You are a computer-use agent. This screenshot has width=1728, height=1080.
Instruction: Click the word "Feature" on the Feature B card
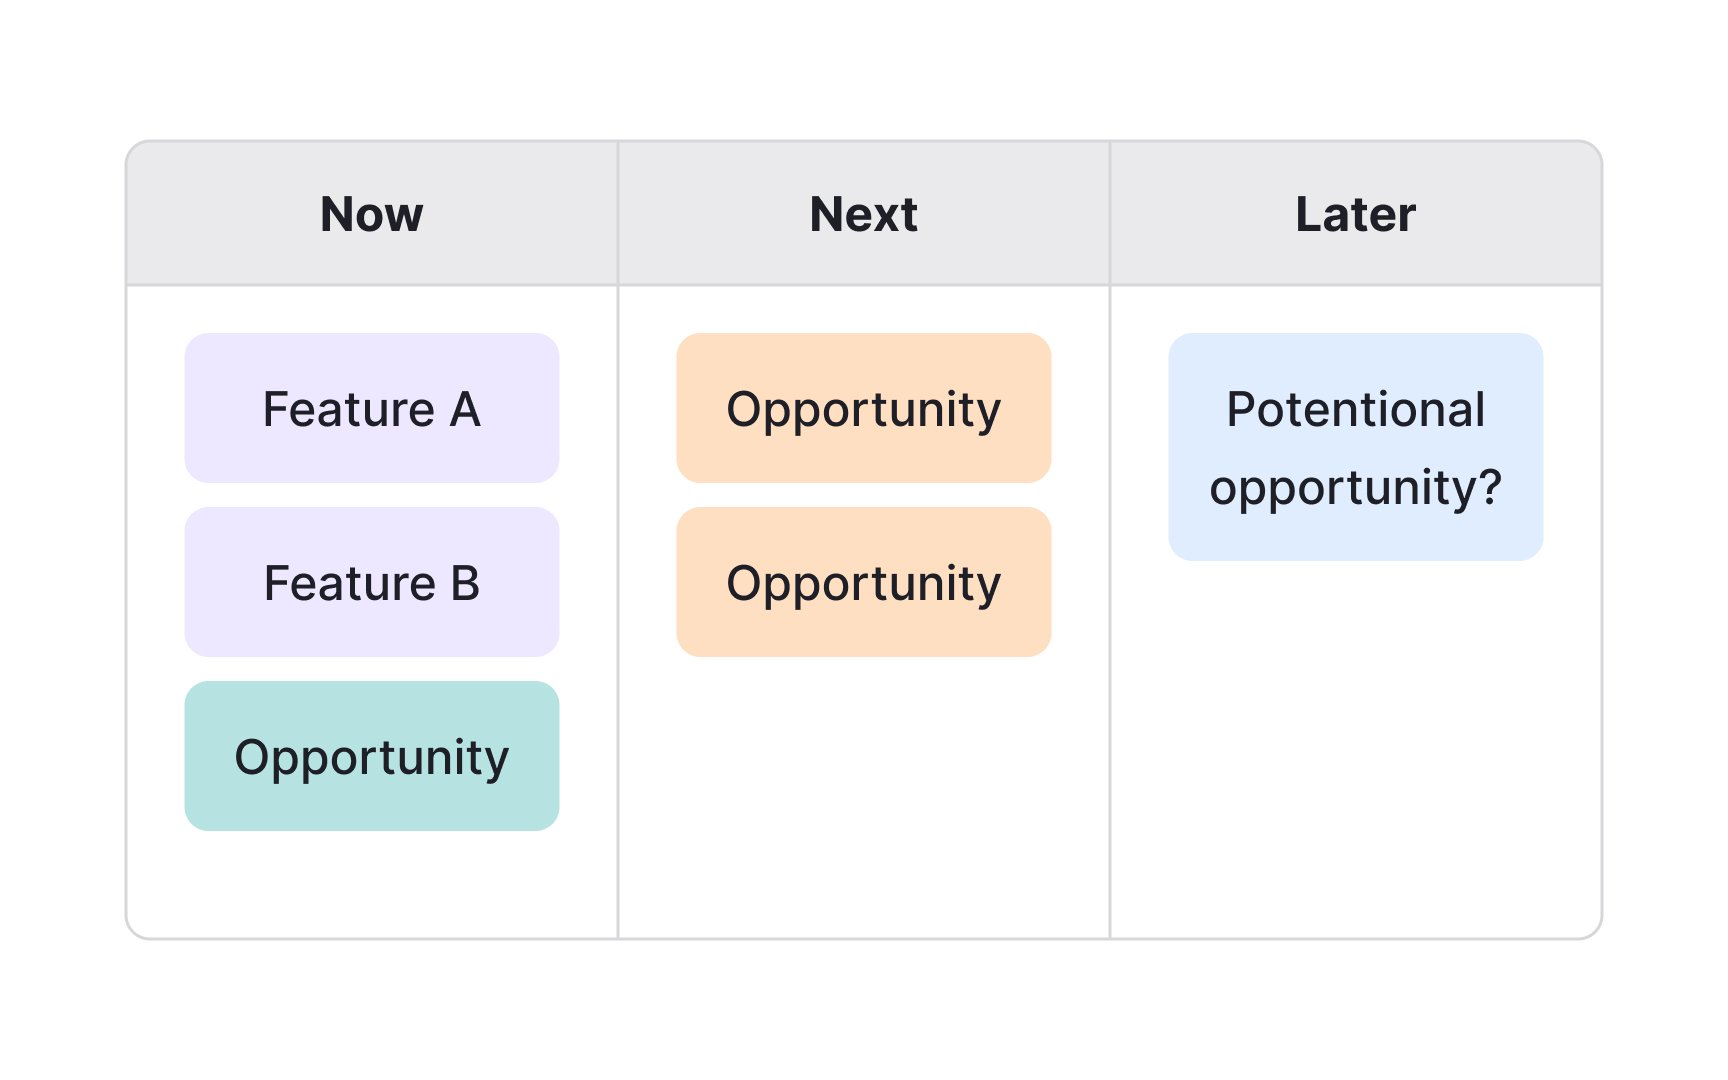pyautogui.click(x=350, y=583)
